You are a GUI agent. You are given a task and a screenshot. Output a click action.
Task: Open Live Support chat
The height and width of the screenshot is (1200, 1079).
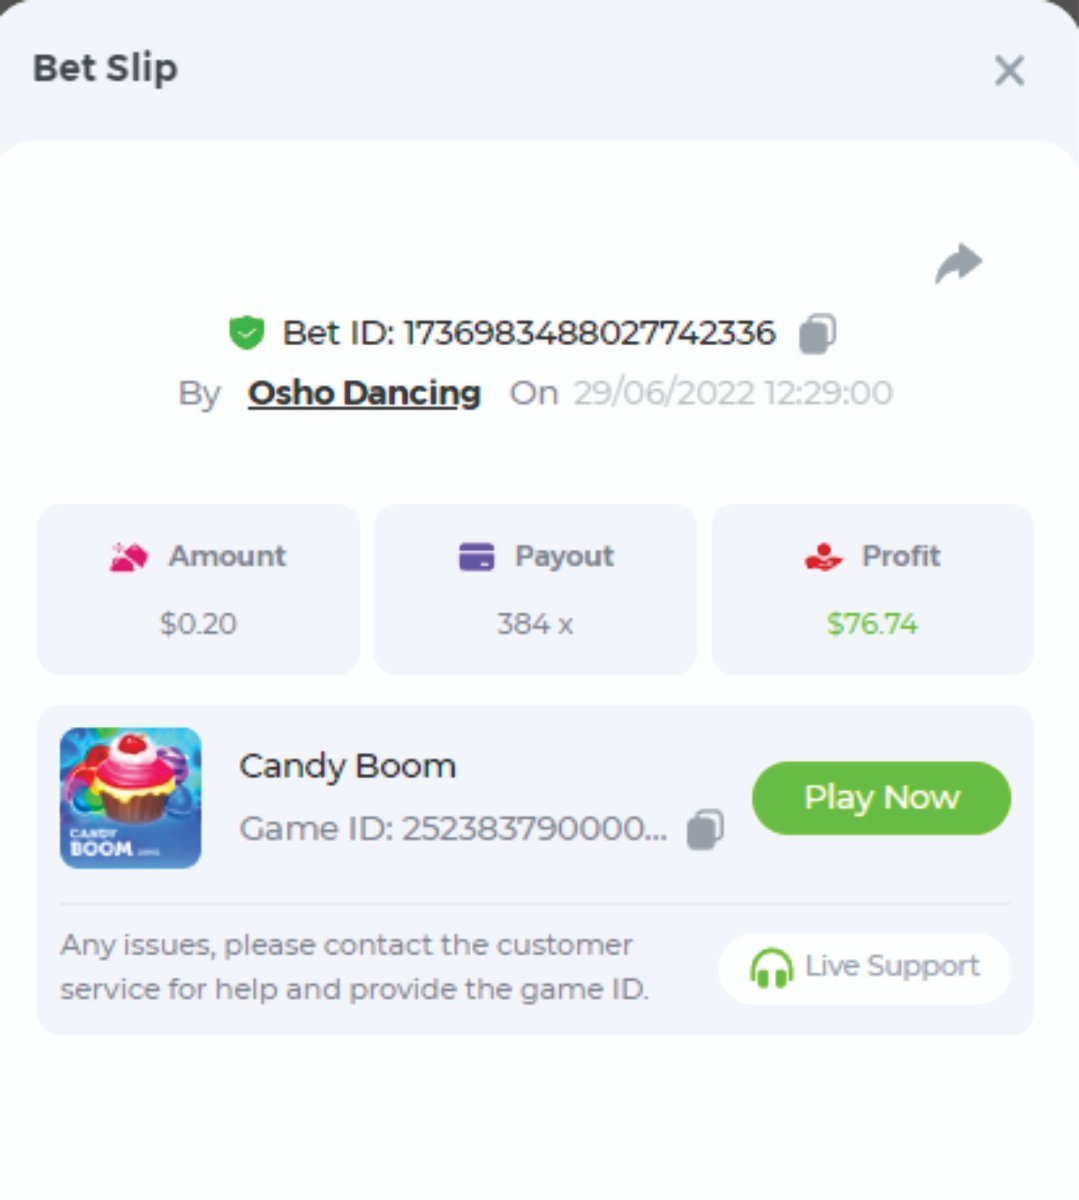pyautogui.click(x=864, y=968)
